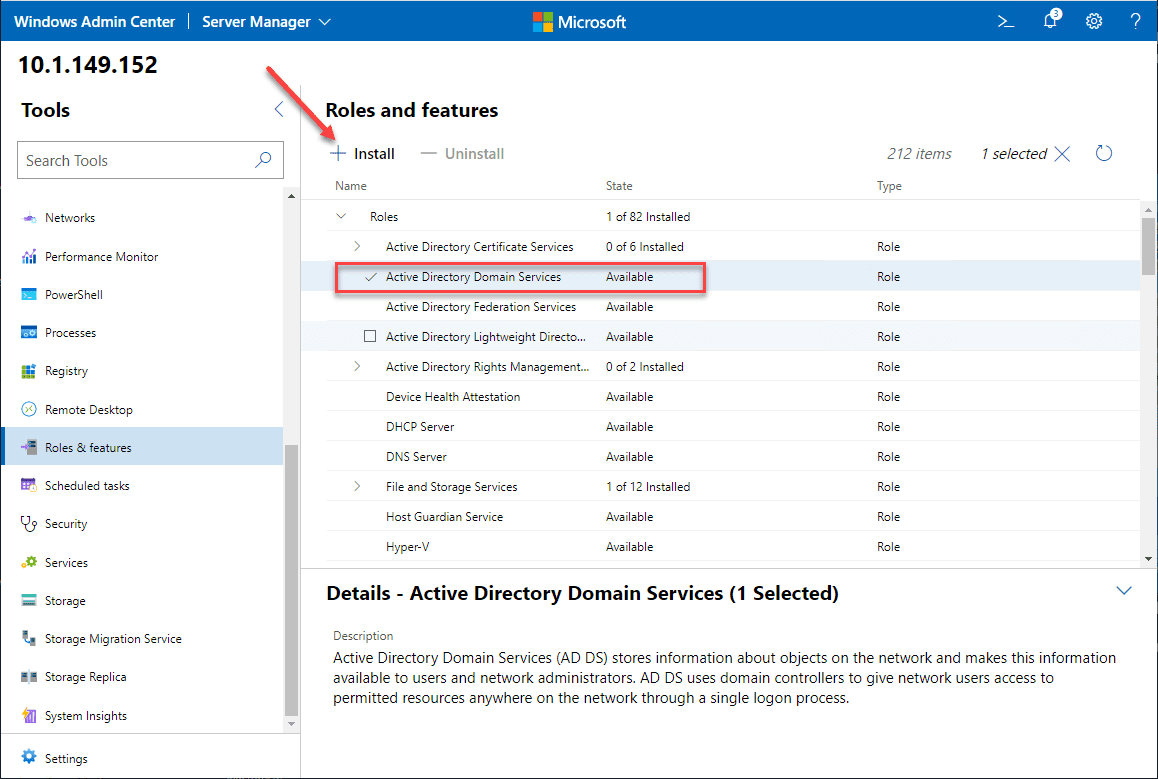Uncheck Active Directory Domain Services row
The width and height of the screenshot is (1158, 779).
370,277
